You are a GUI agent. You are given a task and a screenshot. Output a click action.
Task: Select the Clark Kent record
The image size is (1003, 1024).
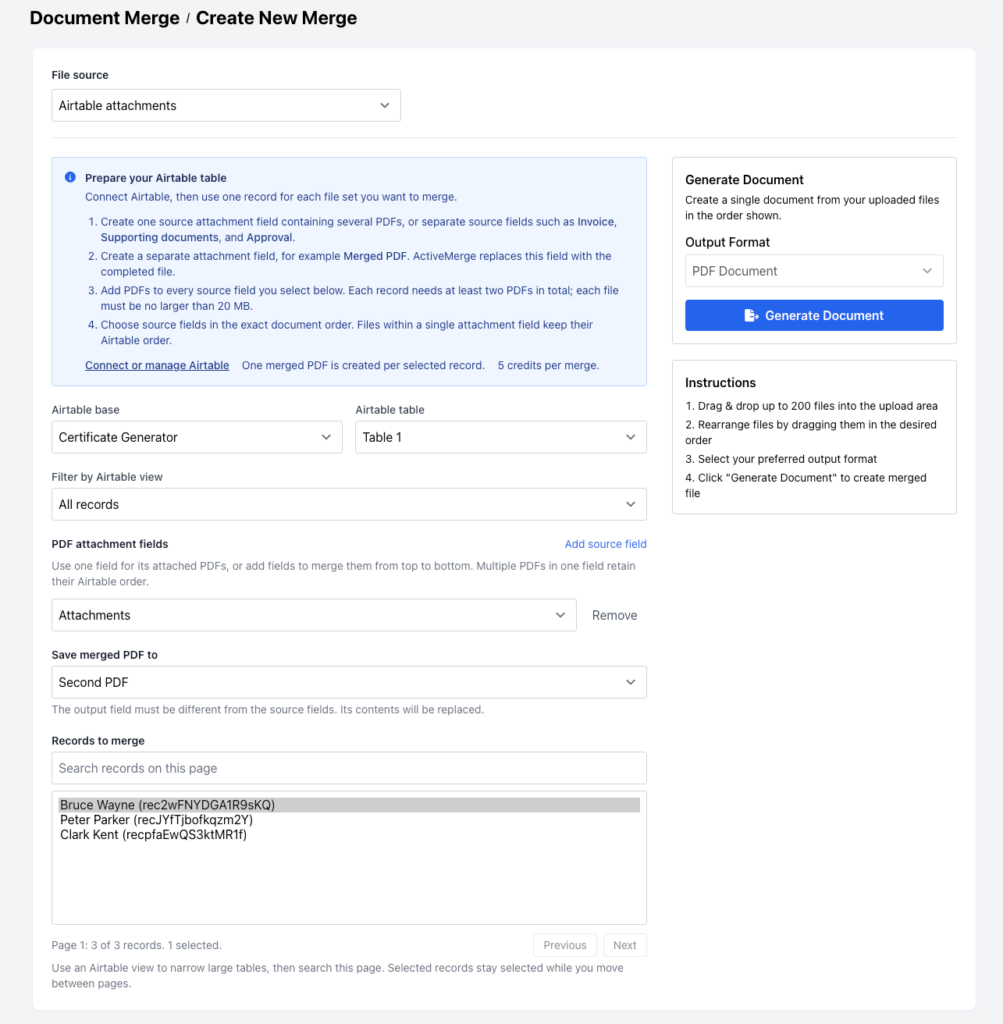point(349,835)
